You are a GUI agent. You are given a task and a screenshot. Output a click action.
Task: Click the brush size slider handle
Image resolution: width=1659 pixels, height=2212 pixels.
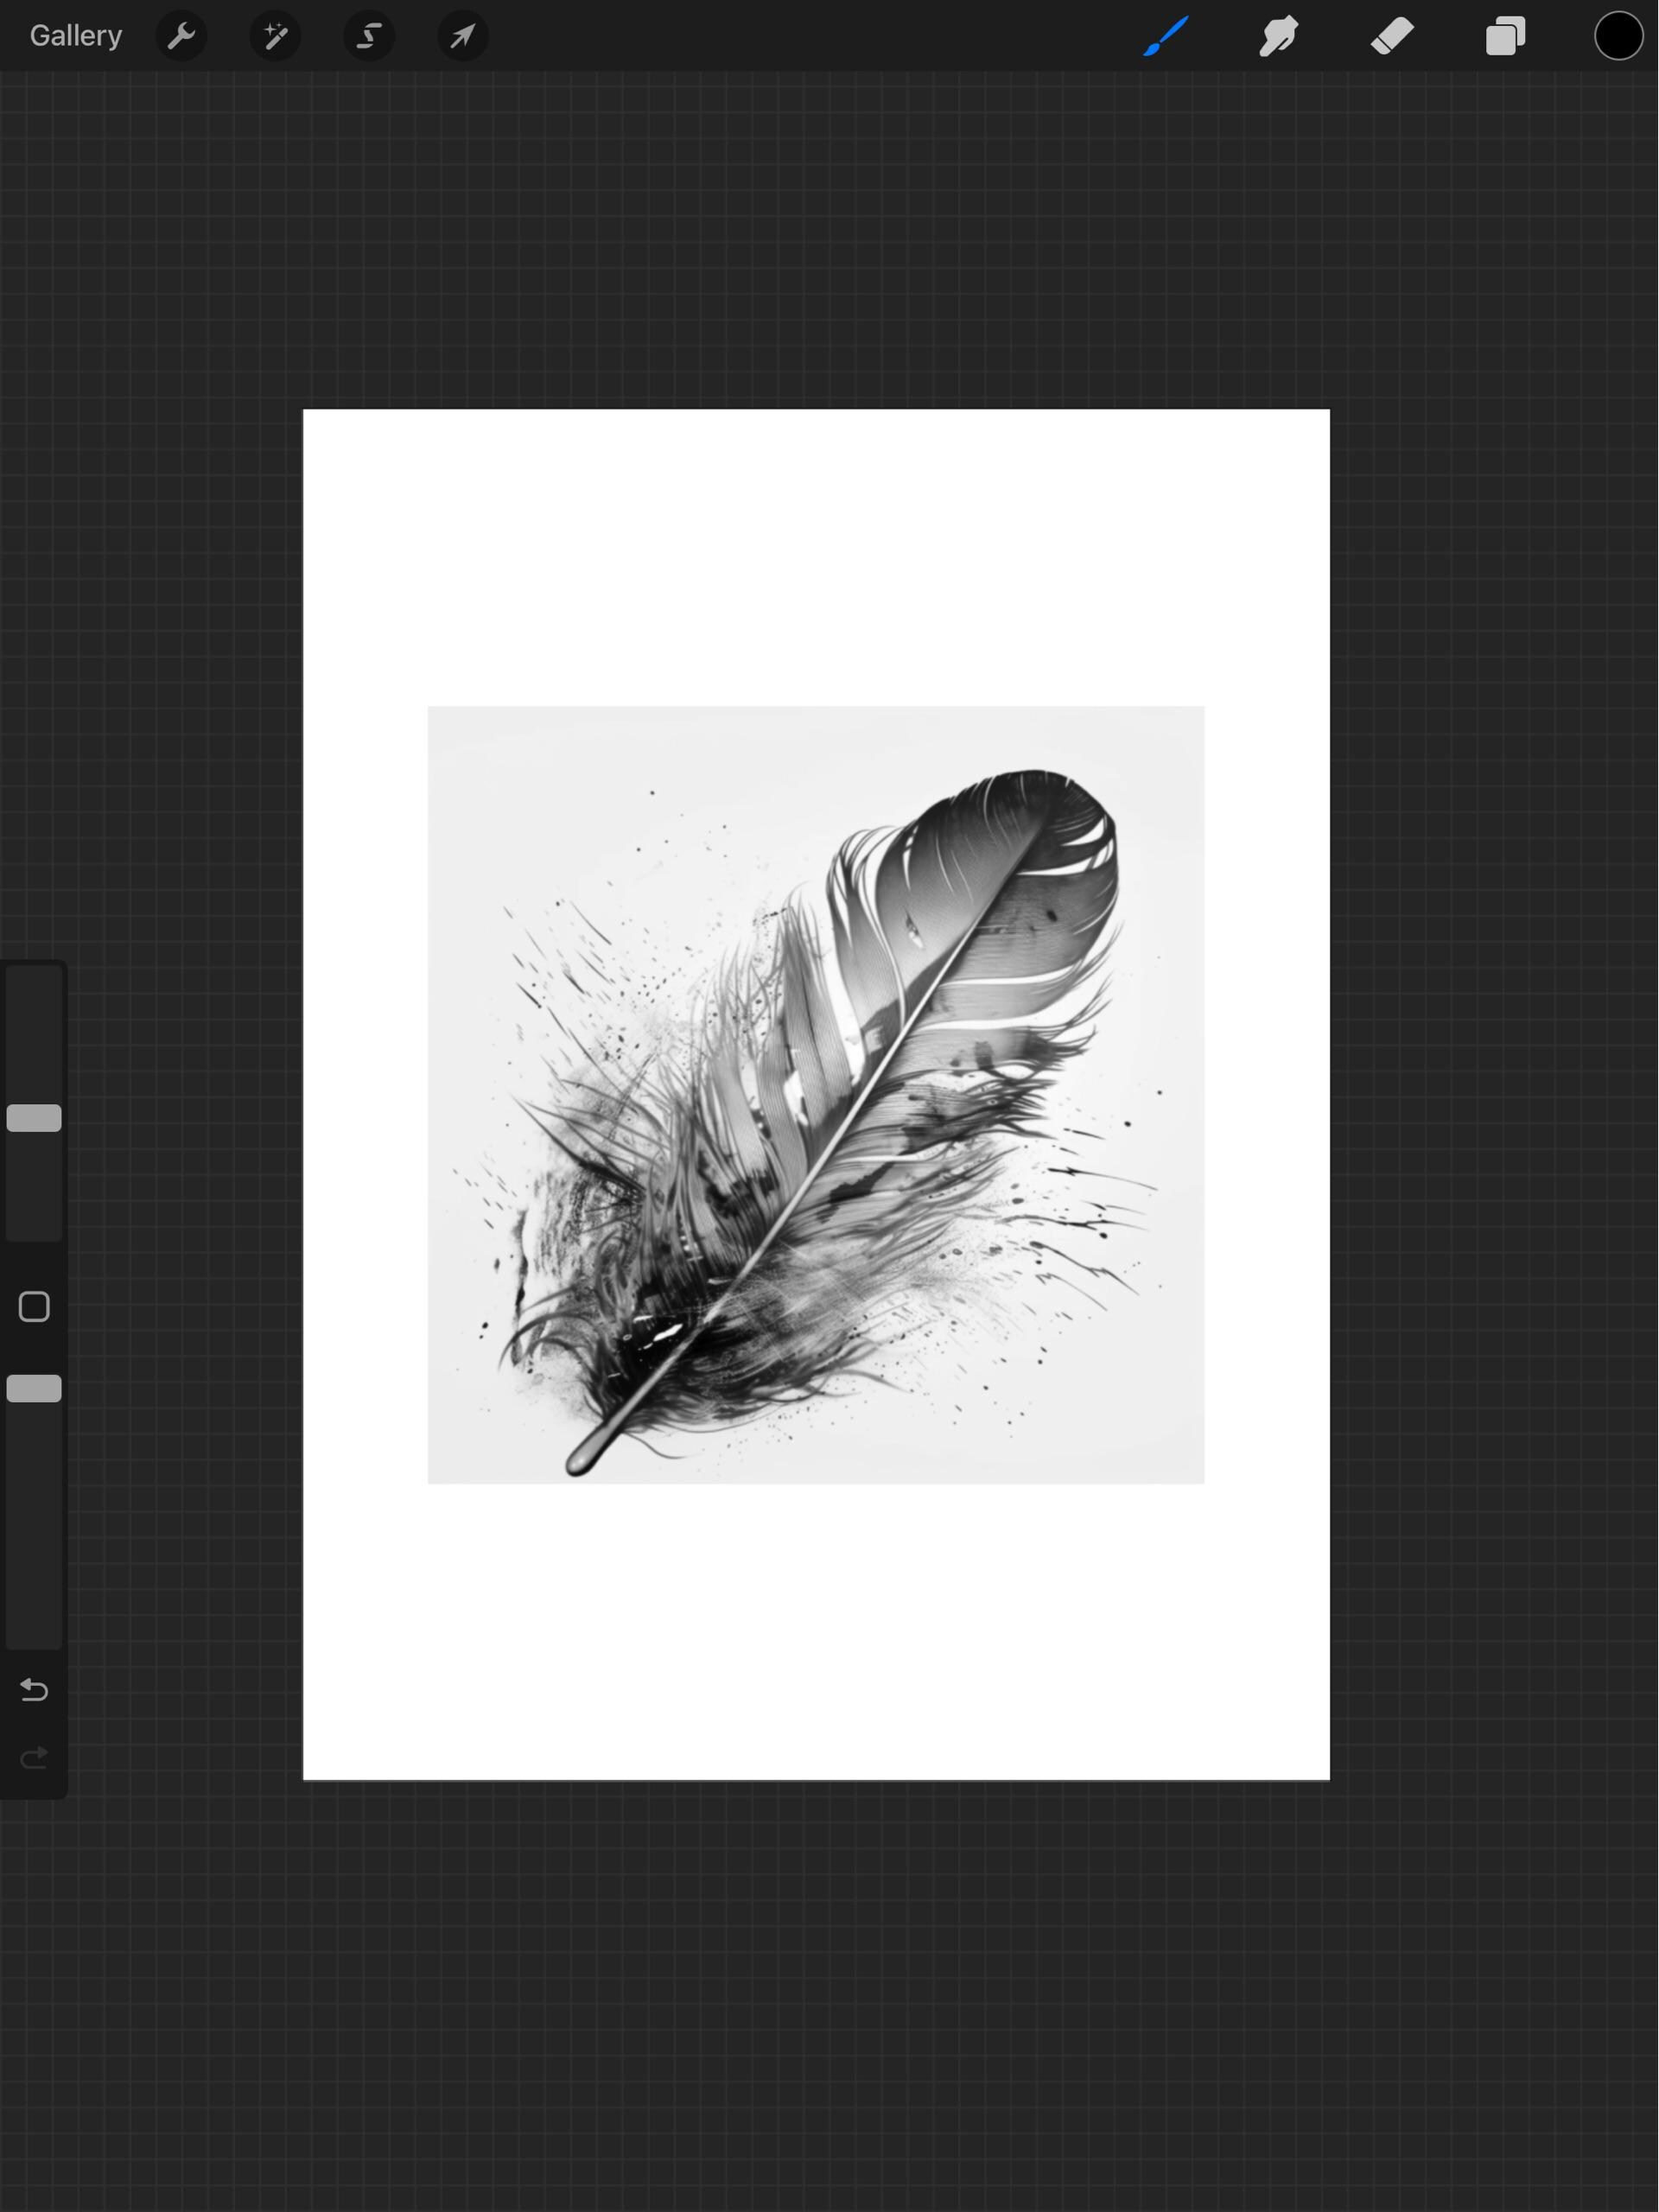[34, 1118]
